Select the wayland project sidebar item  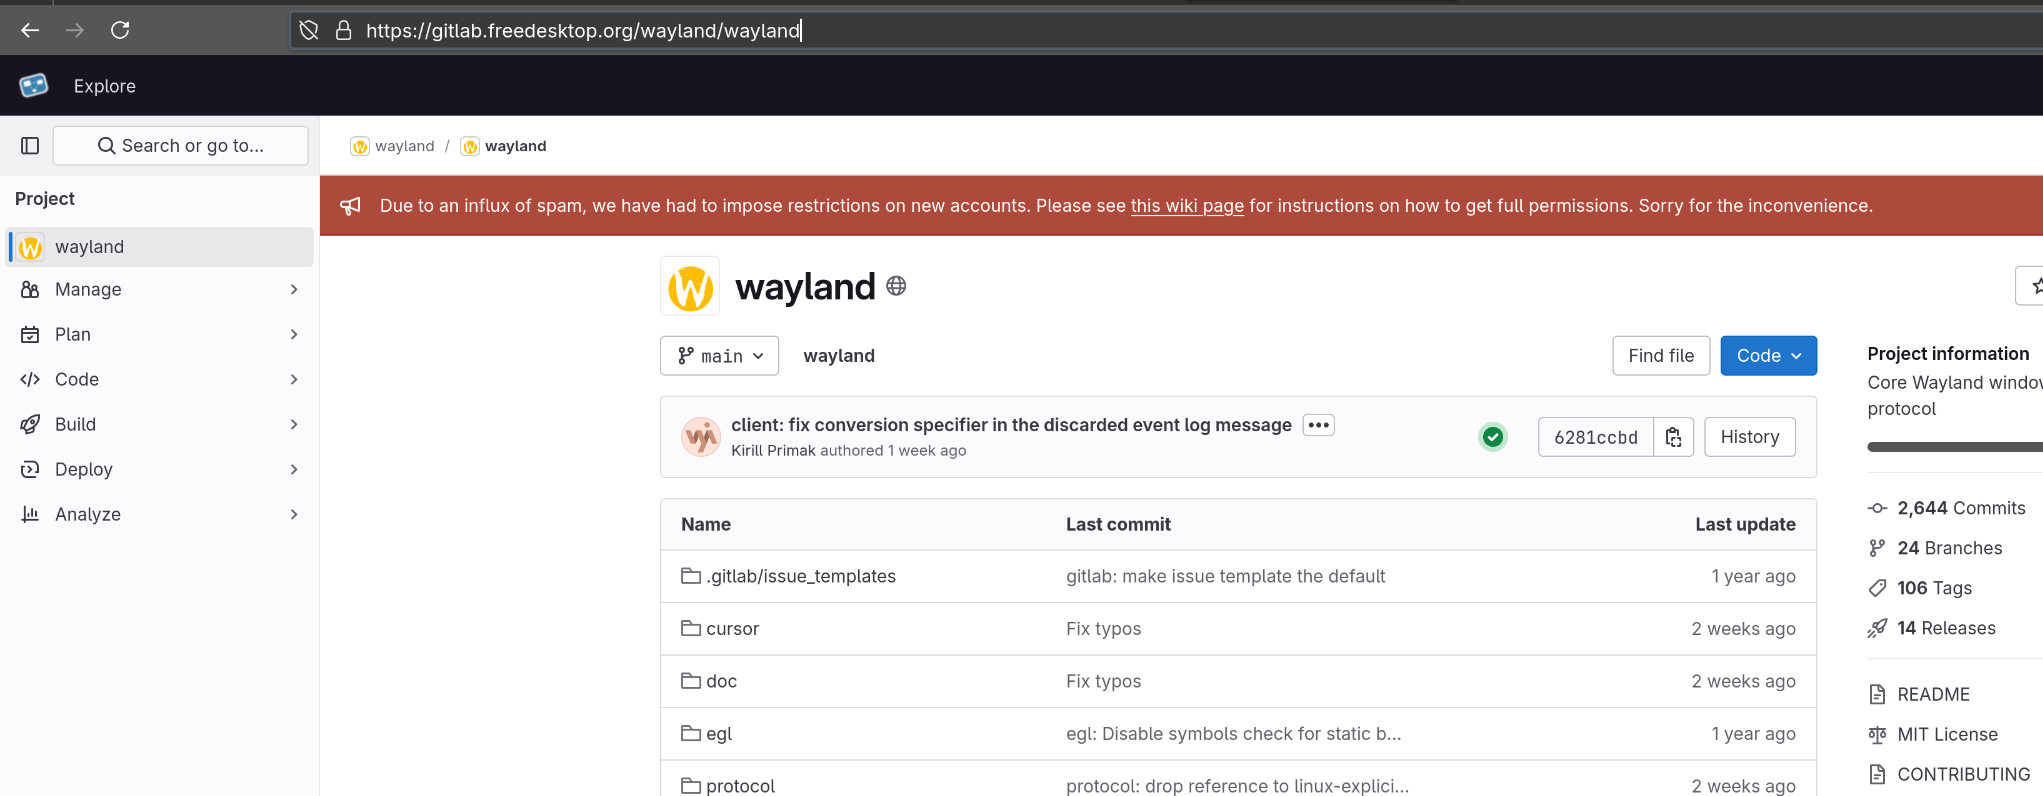click(160, 247)
